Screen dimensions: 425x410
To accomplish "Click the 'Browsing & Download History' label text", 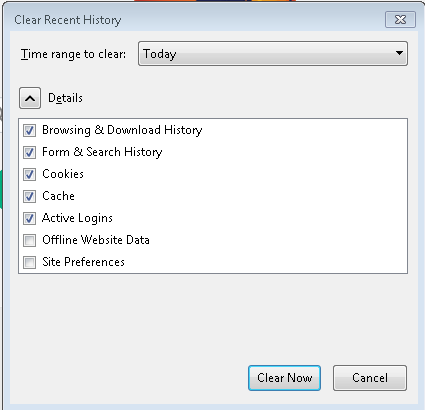I will point(122,130).
